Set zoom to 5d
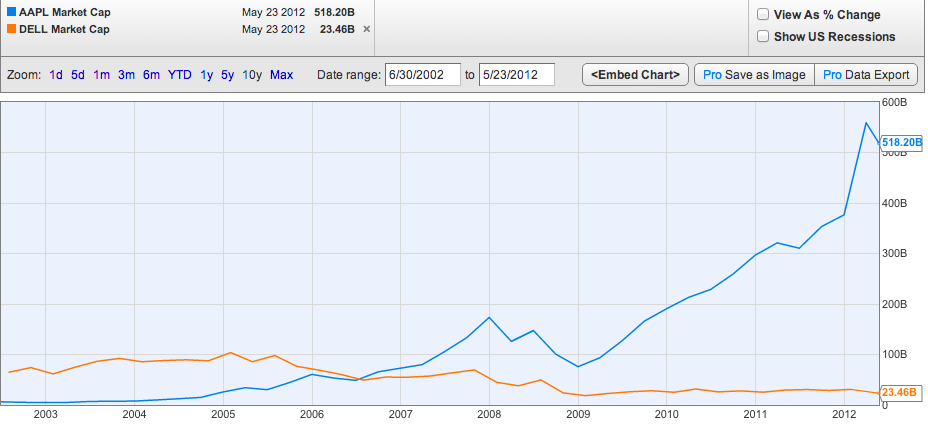This screenshot has height=428, width=928. coord(78,75)
